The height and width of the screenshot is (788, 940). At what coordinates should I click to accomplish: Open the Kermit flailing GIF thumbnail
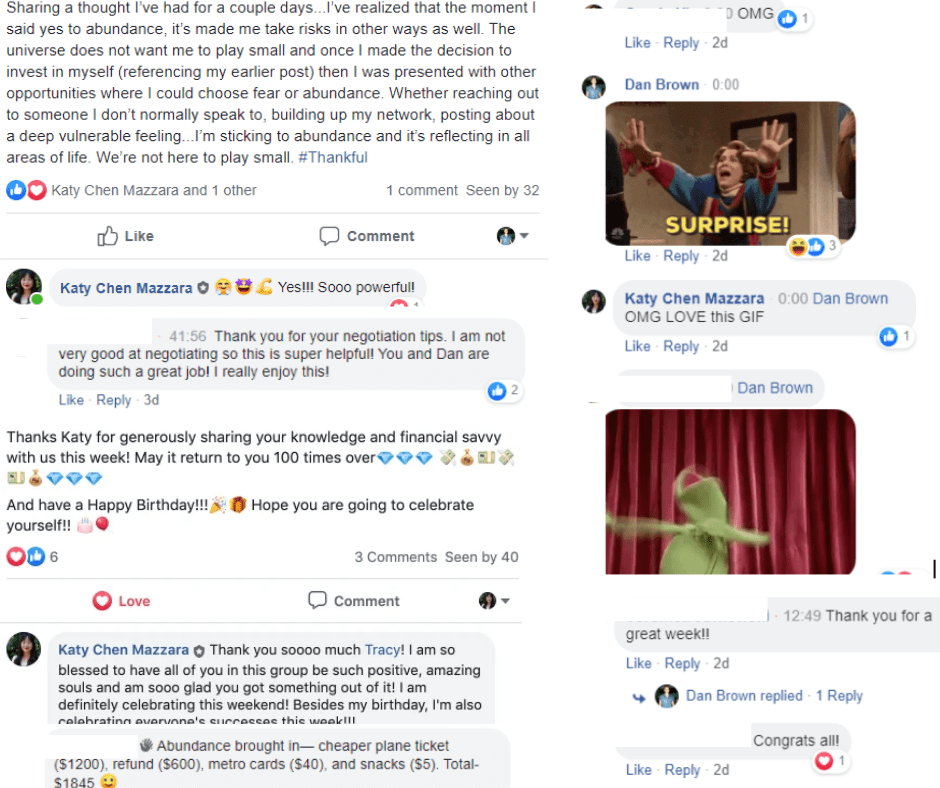730,492
